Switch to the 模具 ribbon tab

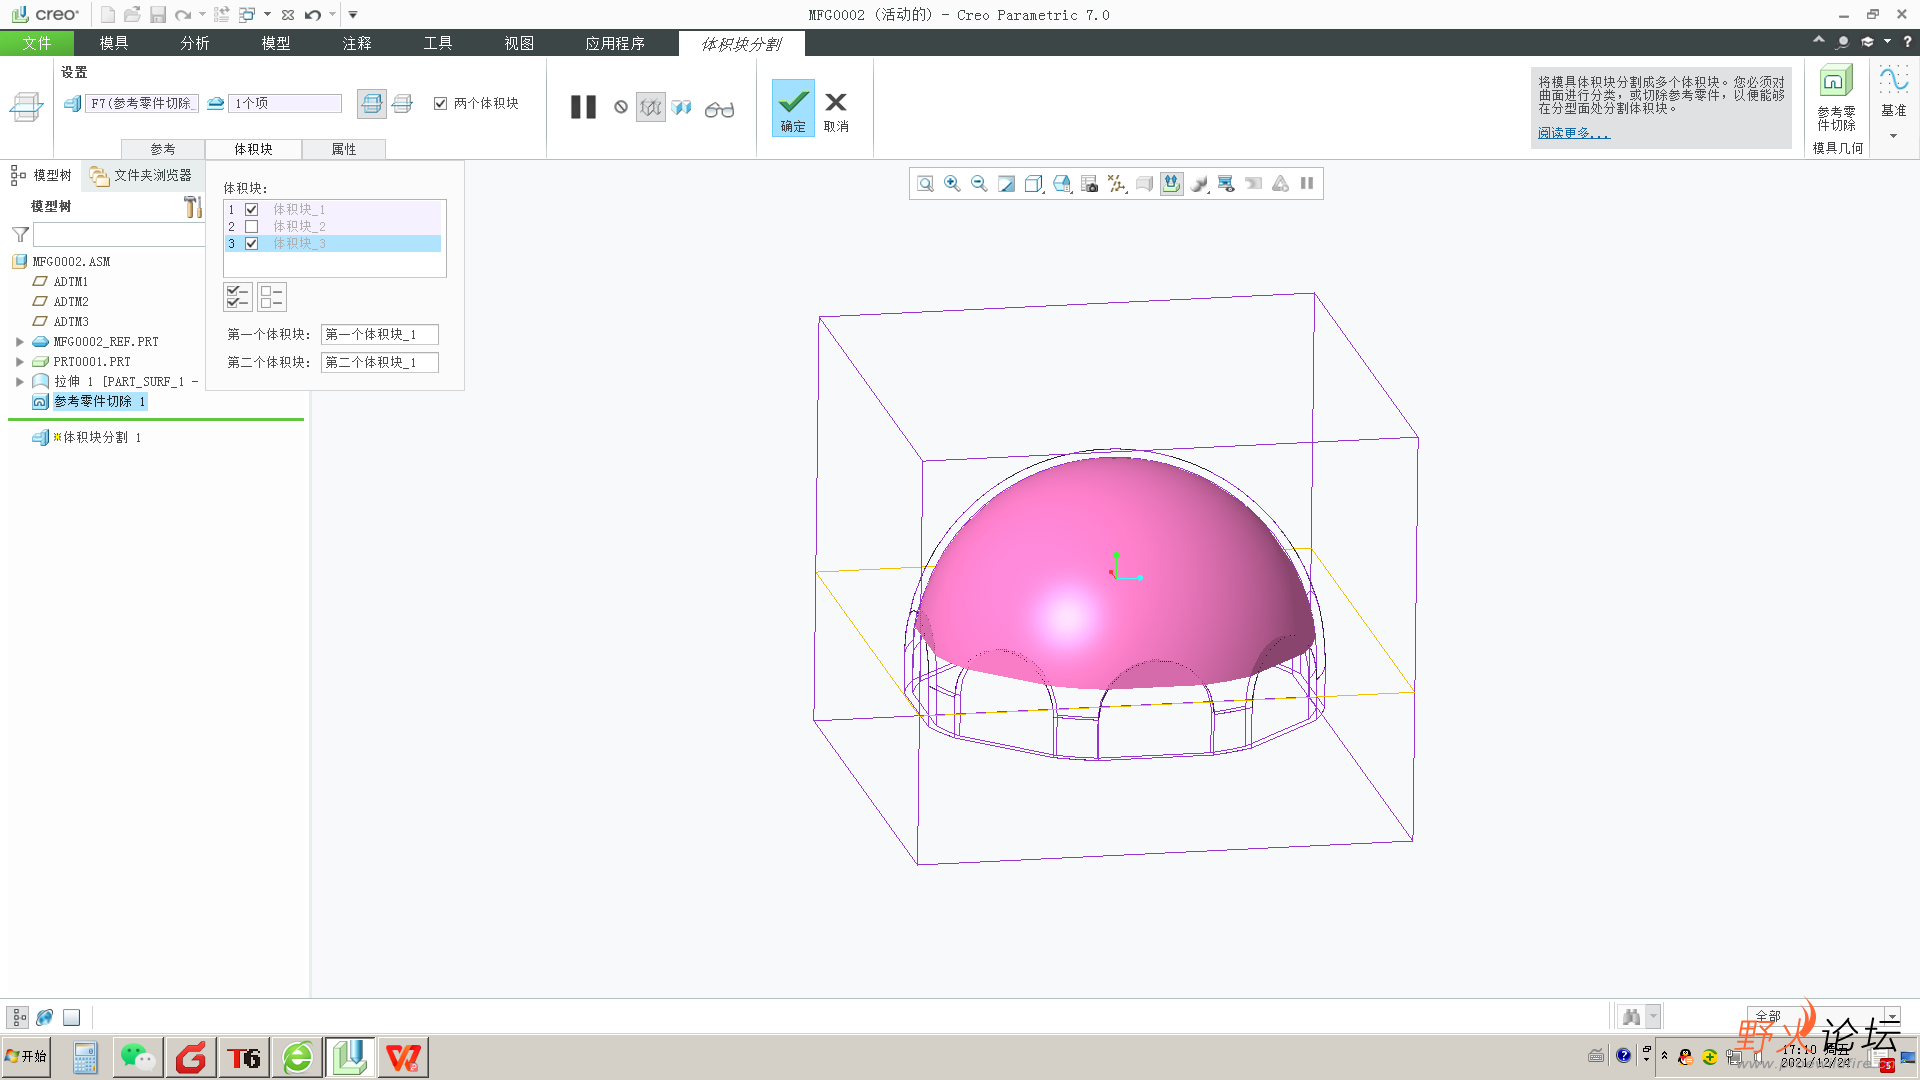[x=114, y=43]
